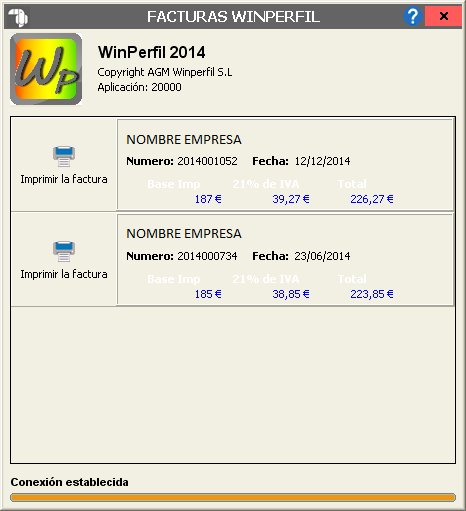Click the printer icon for invoice 2014000734
466x511 pixels.
64,252
